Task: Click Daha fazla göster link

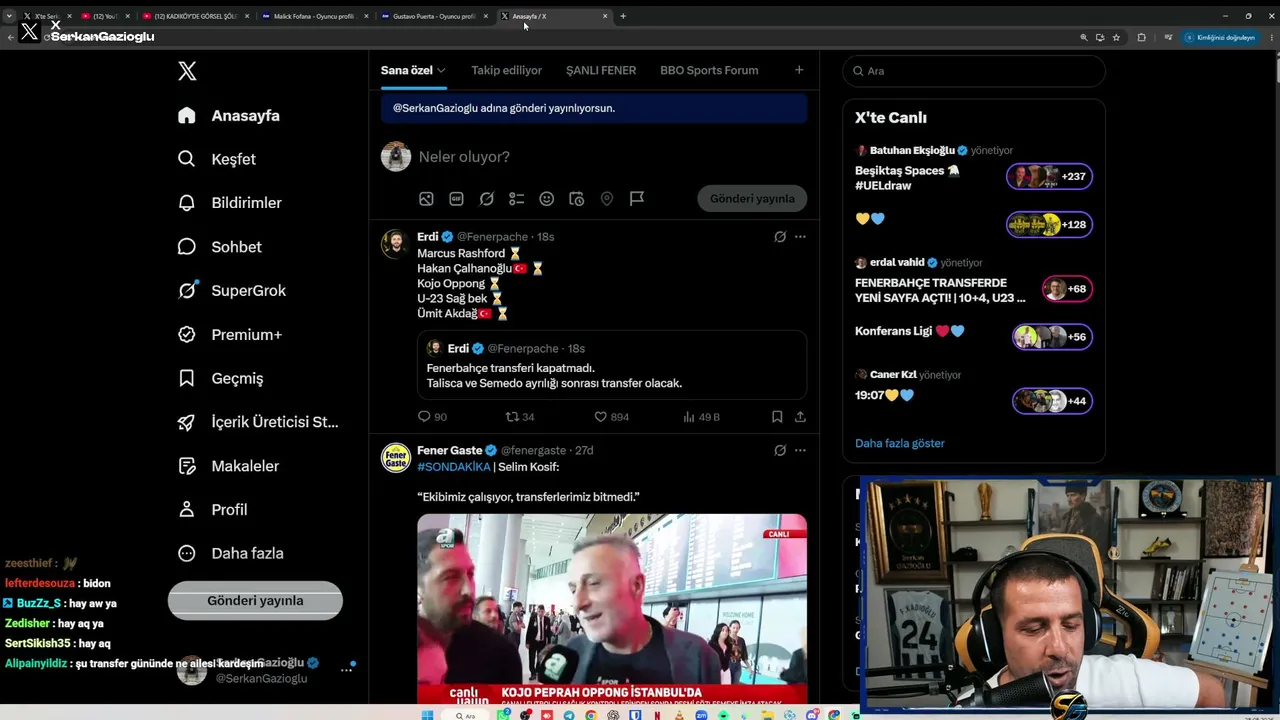Action: [900, 443]
